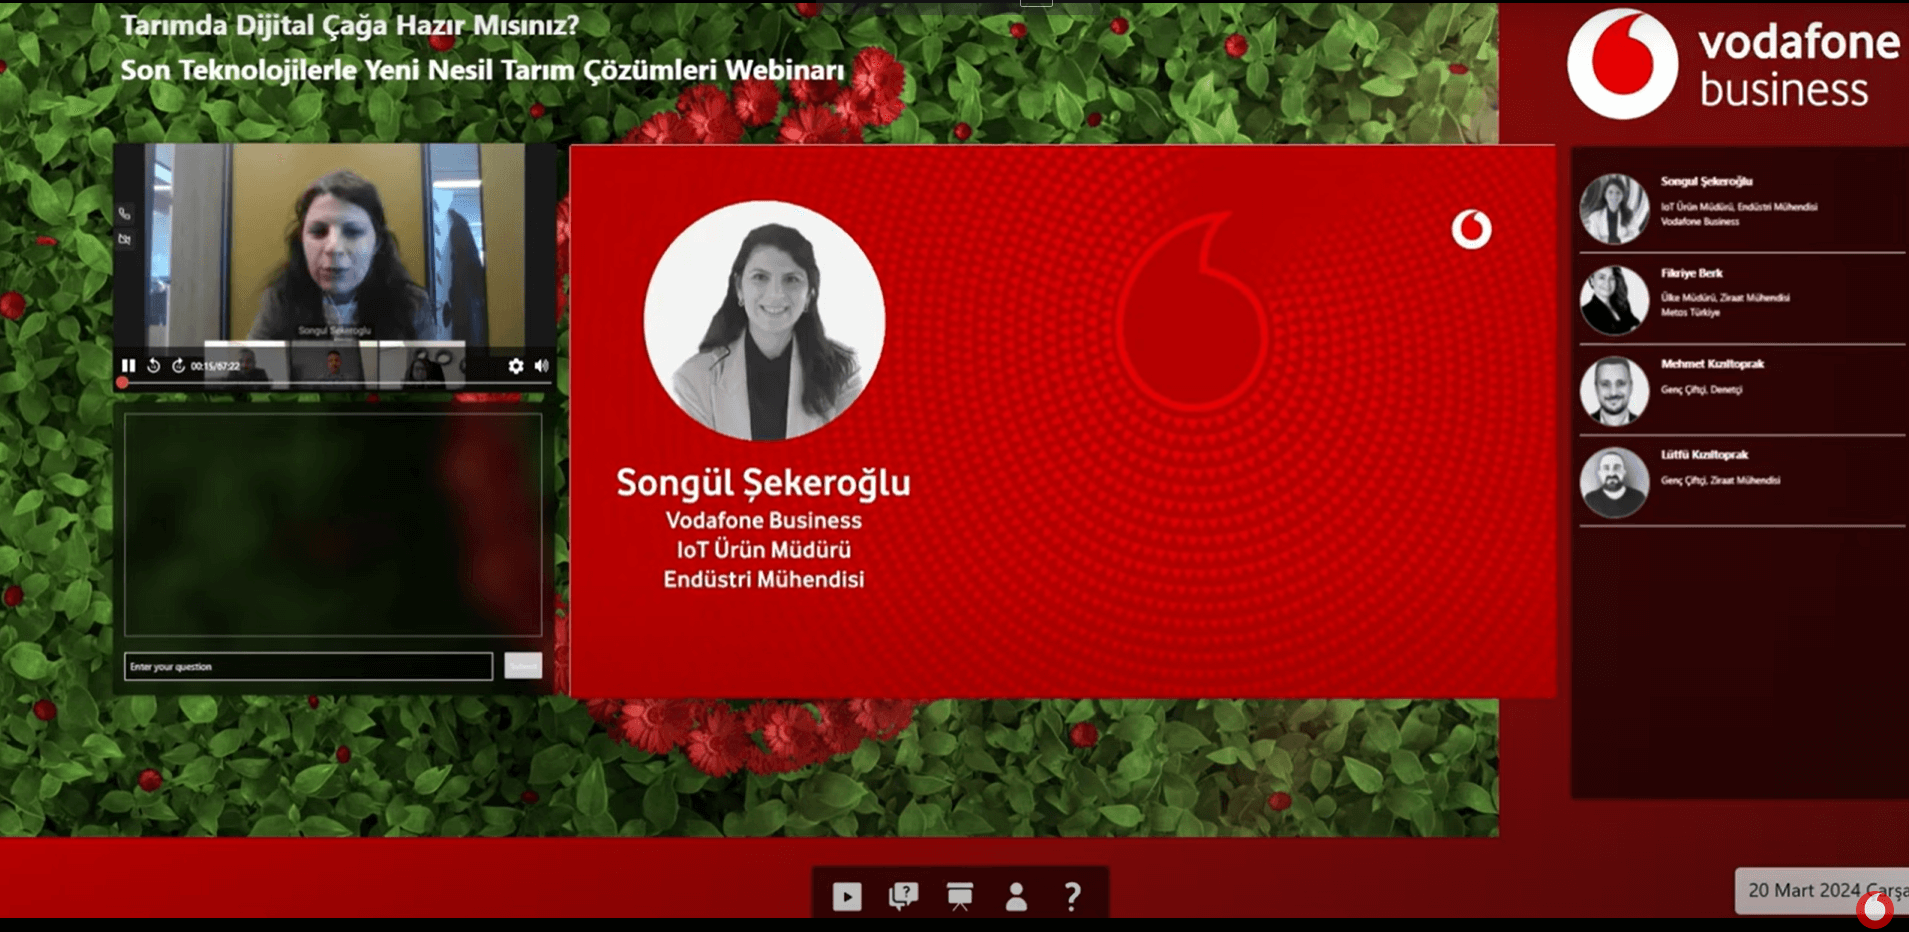Select speaker Mehmet Kızıltoprak in the list
The width and height of the screenshot is (1909, 932).
pyautogui.click(x=1740, y=390)
